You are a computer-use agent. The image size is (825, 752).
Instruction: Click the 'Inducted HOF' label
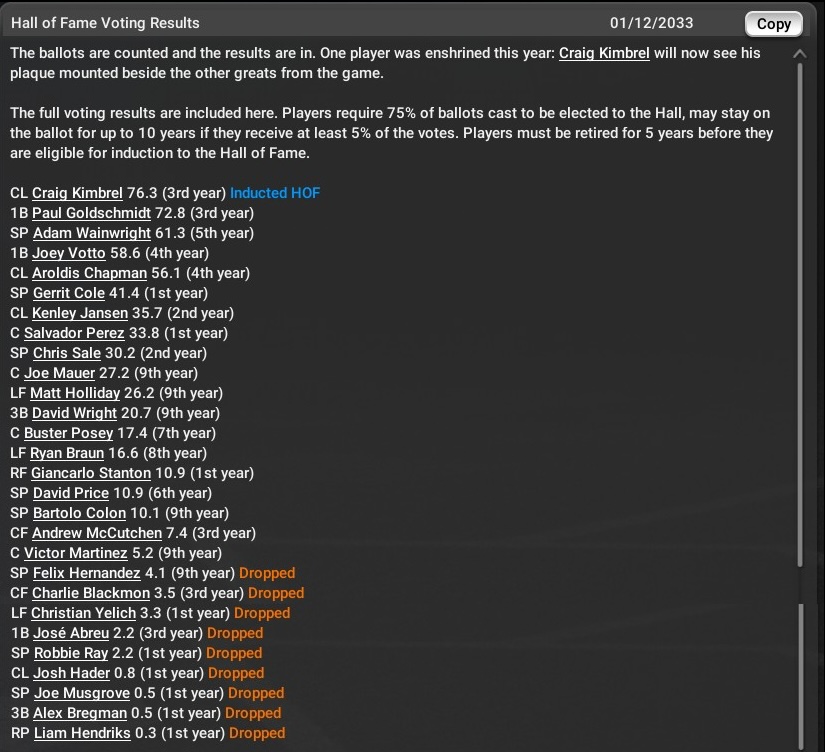point(275,193)
